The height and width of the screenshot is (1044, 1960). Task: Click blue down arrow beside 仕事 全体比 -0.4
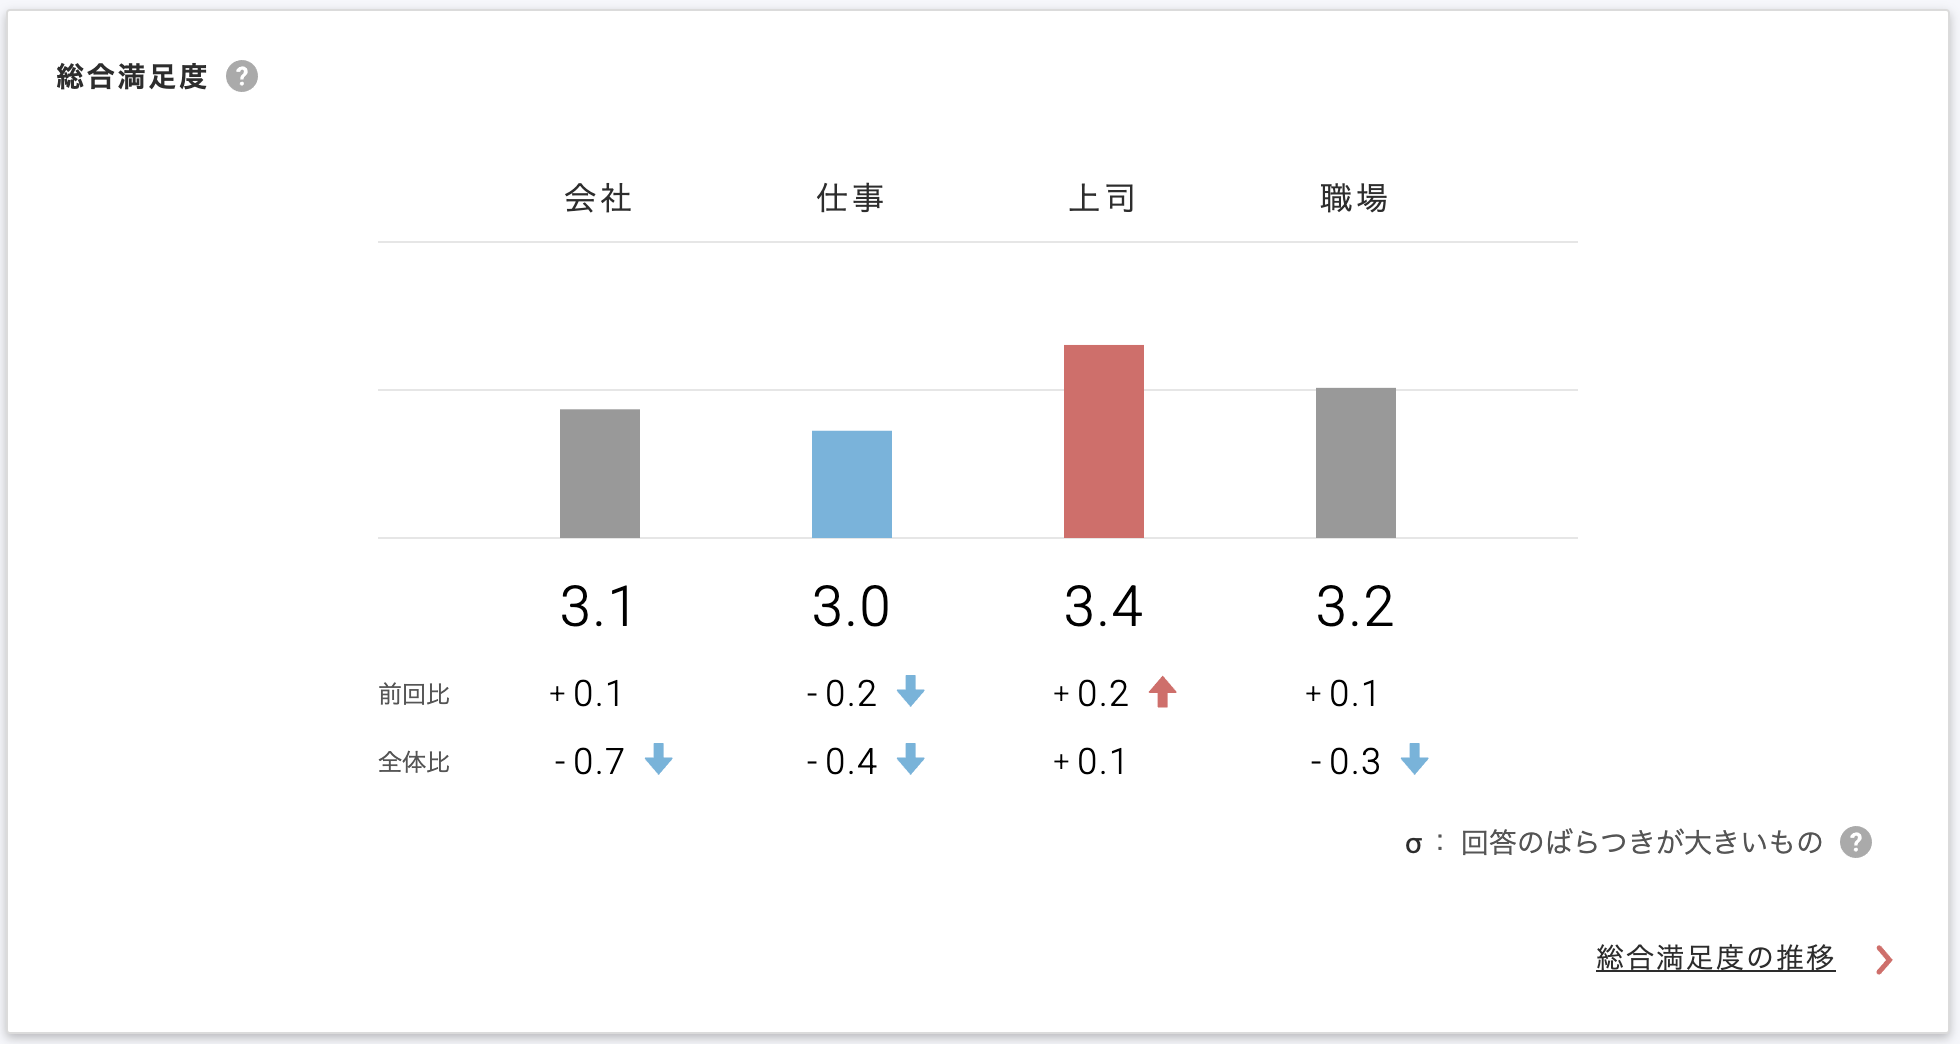910,760
